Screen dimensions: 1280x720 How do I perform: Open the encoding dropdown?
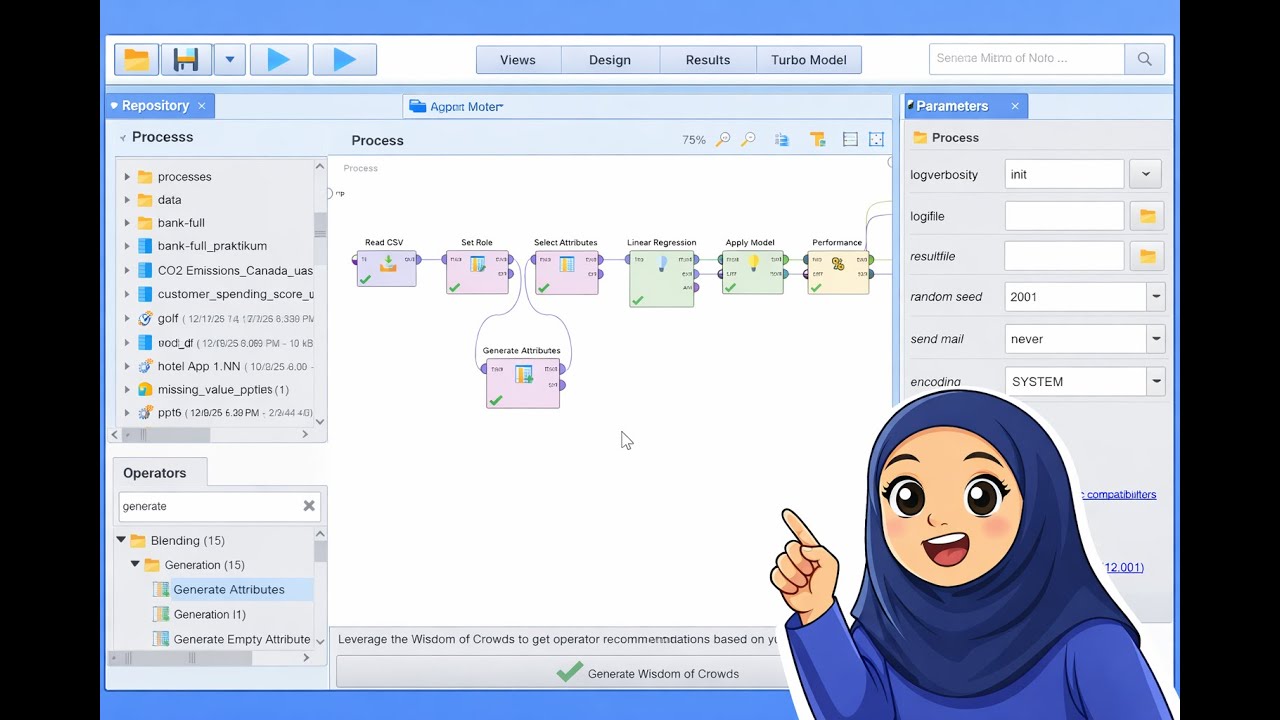tap(1156, 381)
